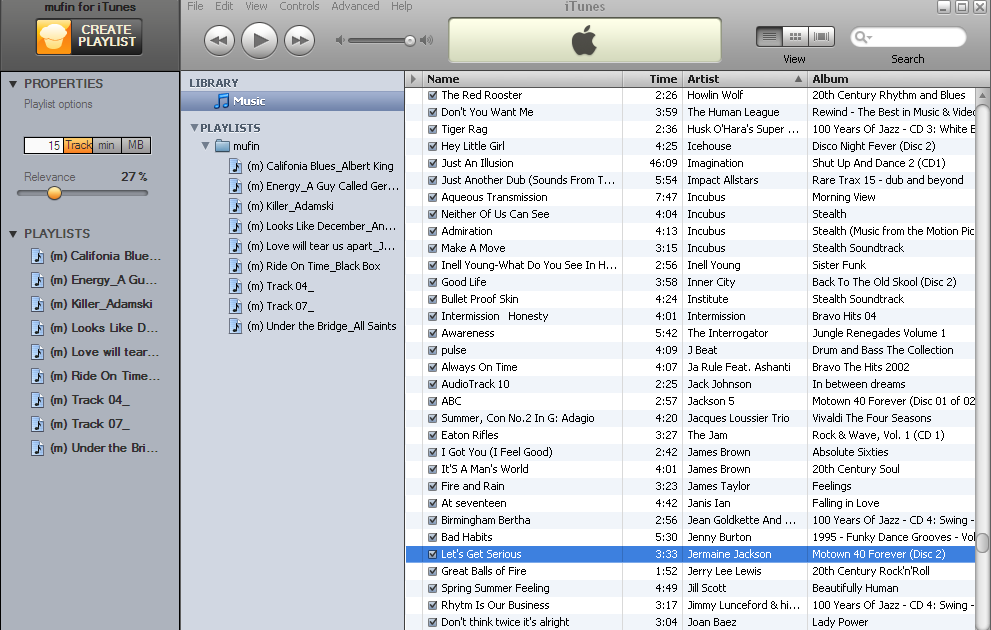Viewport: 991px width, 630px height.
Task: Click the play indicator column header arrow
Action: [413, 79]
